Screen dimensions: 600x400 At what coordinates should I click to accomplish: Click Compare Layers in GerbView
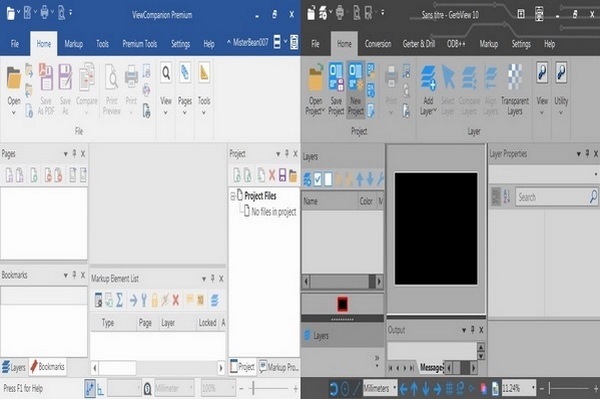[x=469, y=90]
